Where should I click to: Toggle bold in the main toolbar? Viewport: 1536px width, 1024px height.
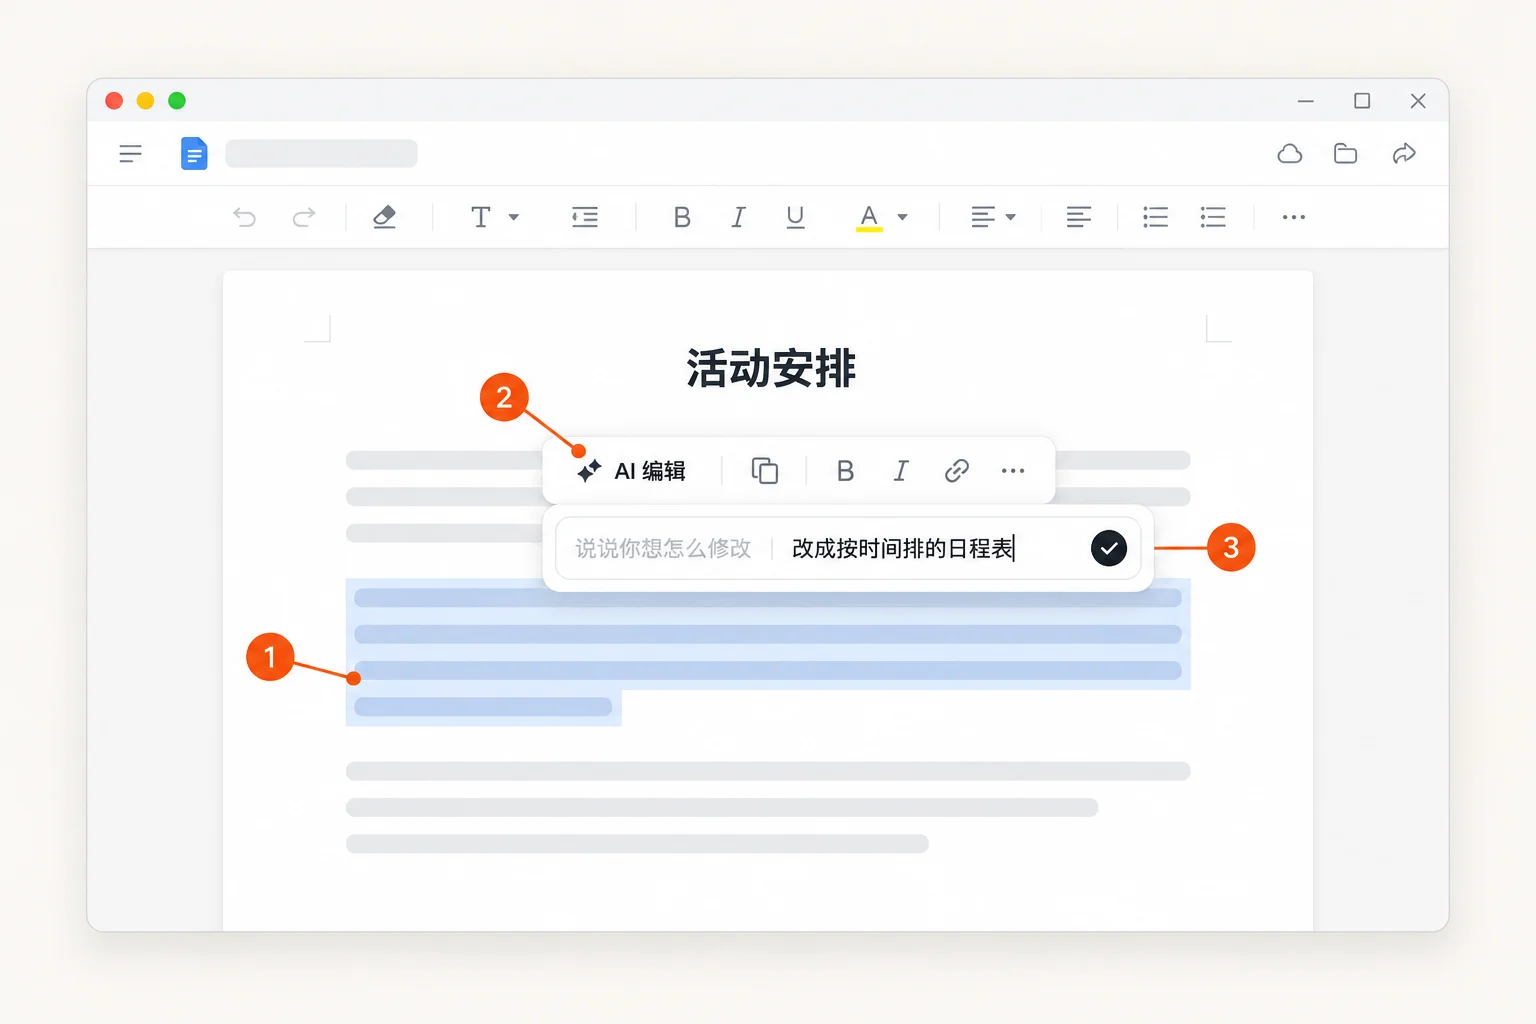point(682,217)
